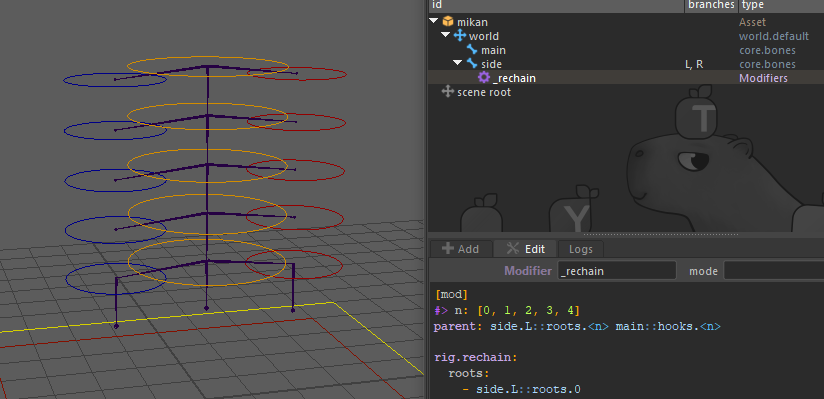Select the mikan row
Viewport: 824px width, 399px height.
(626, 22)
